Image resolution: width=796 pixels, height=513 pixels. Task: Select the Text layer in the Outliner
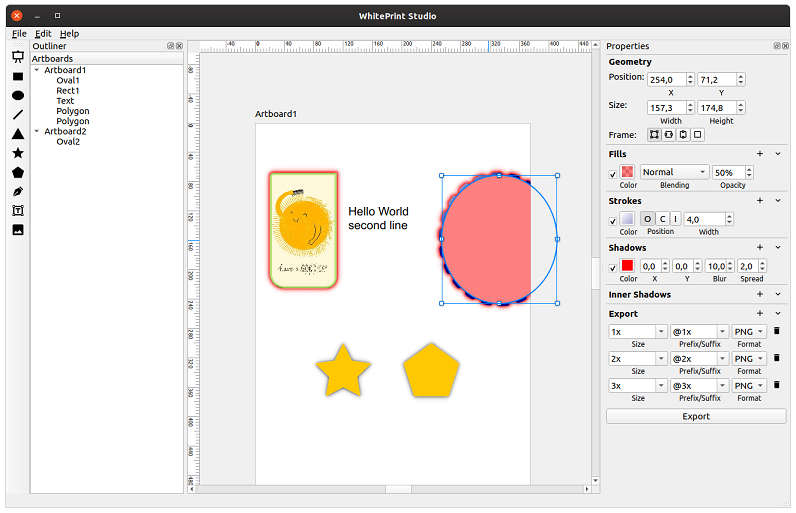tap(65, 100)
